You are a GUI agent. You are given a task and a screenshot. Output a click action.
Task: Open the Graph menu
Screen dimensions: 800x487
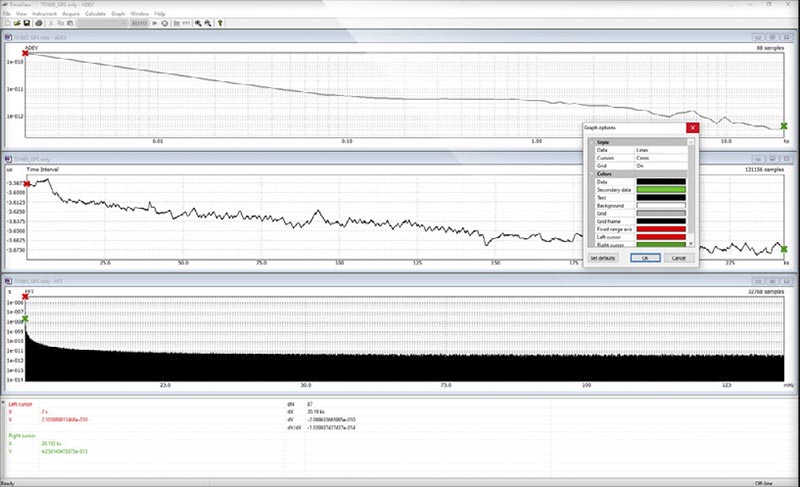(118, 14)
